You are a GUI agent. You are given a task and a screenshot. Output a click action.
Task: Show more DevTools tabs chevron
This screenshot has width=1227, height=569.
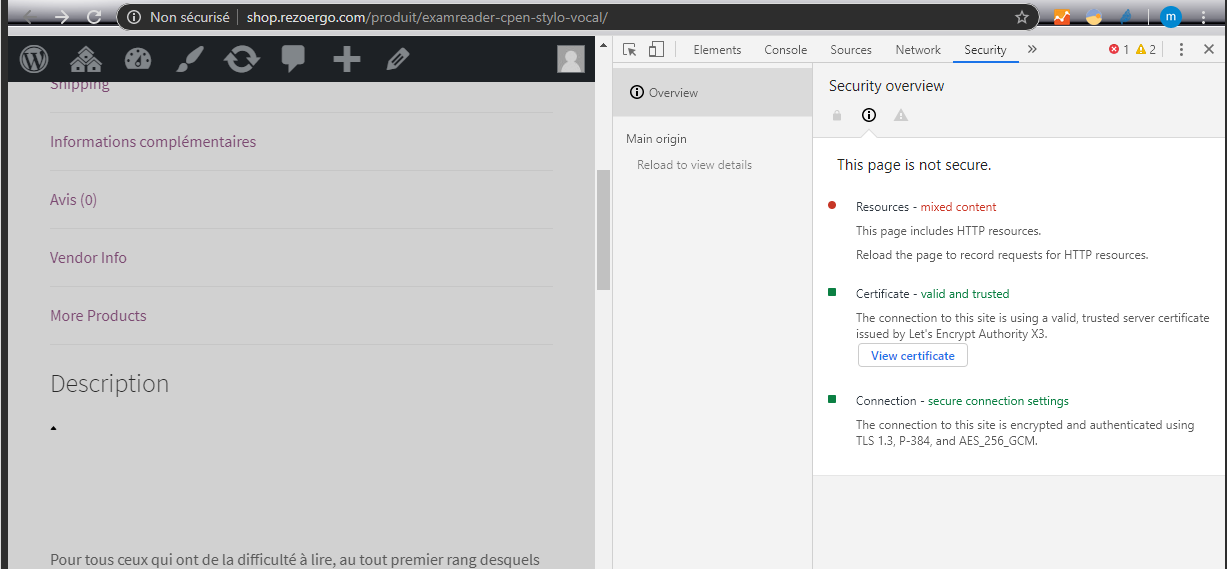(x=1032, y=49)
